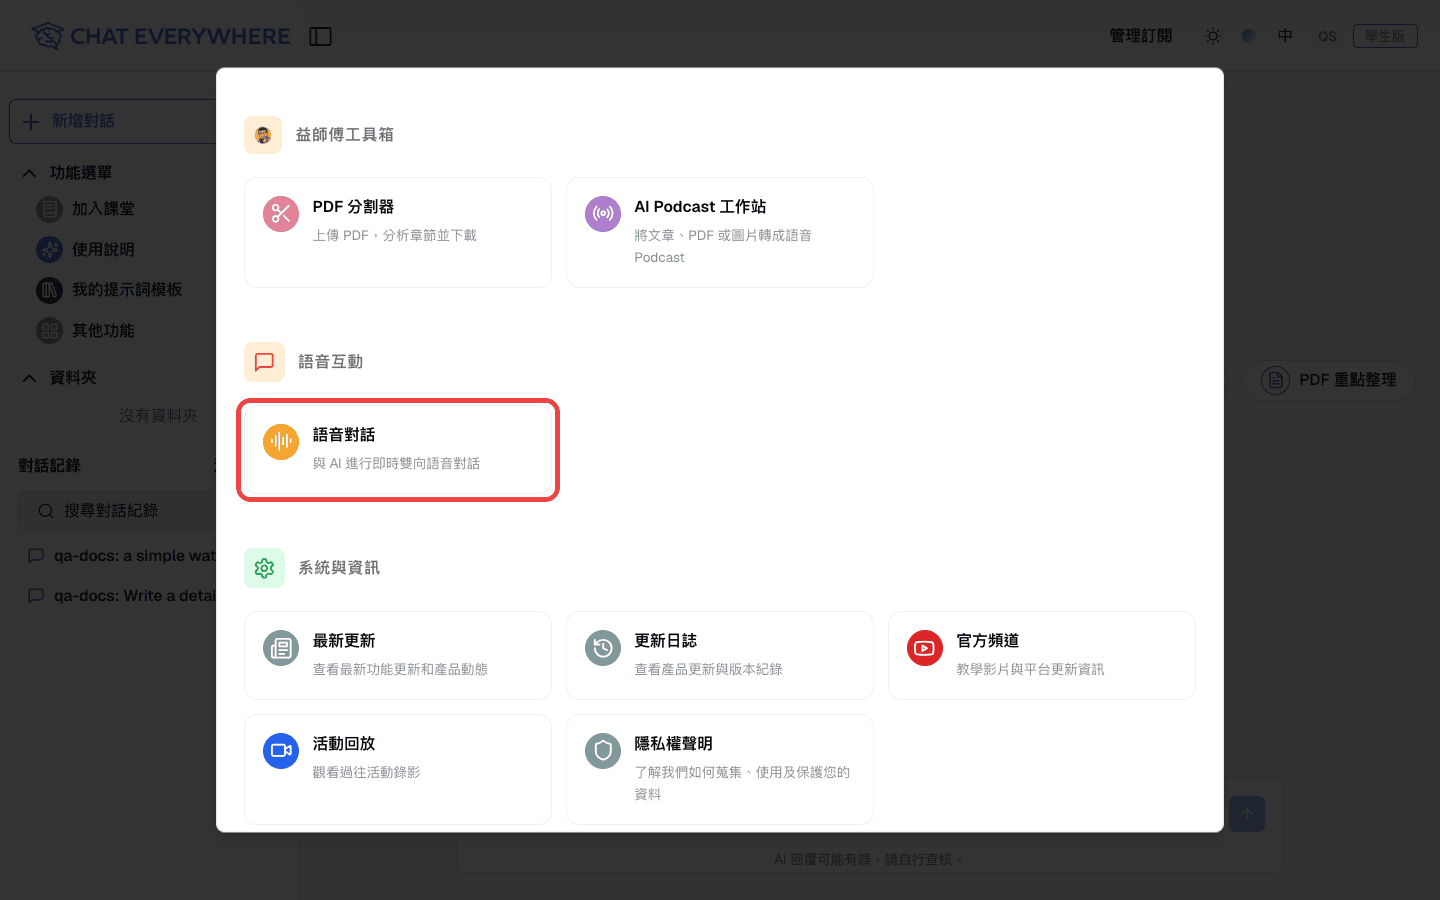Click the orange waveform icon for 語音對話

(x=281, y=442)
